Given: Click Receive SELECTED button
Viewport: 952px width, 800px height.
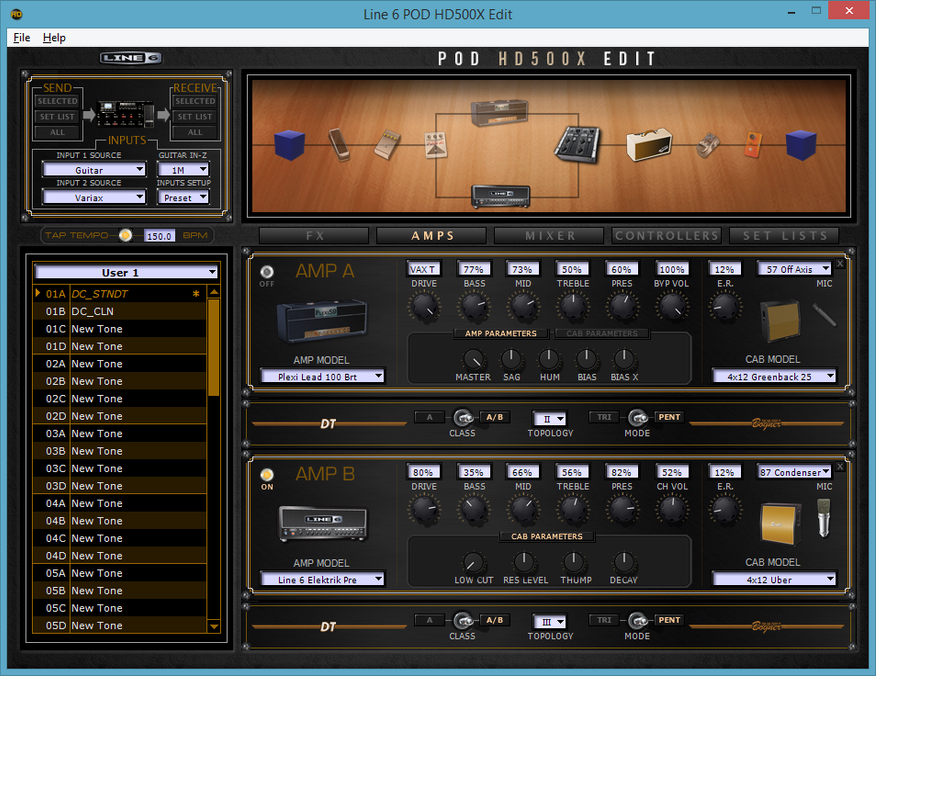Looking at the screenshot, I should click(x=195, y=101).
